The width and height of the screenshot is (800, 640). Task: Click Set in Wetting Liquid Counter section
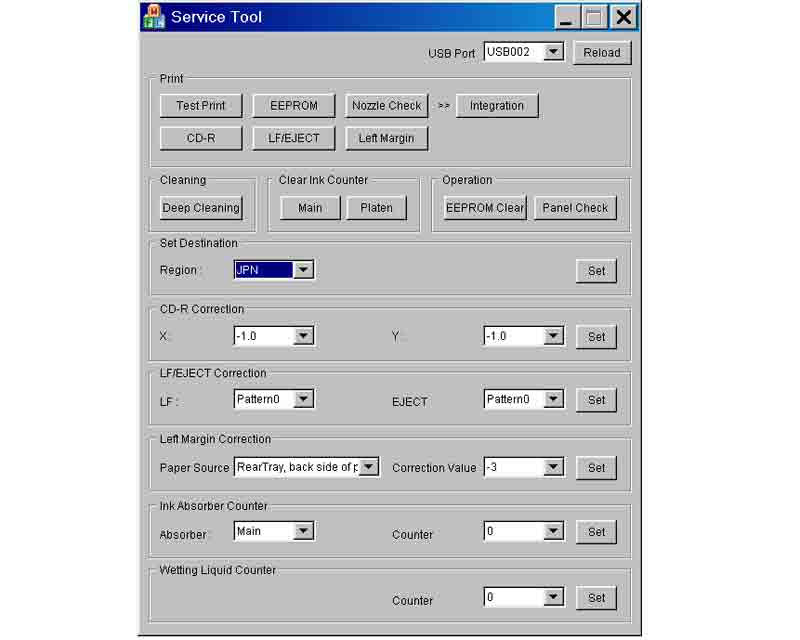596,598
